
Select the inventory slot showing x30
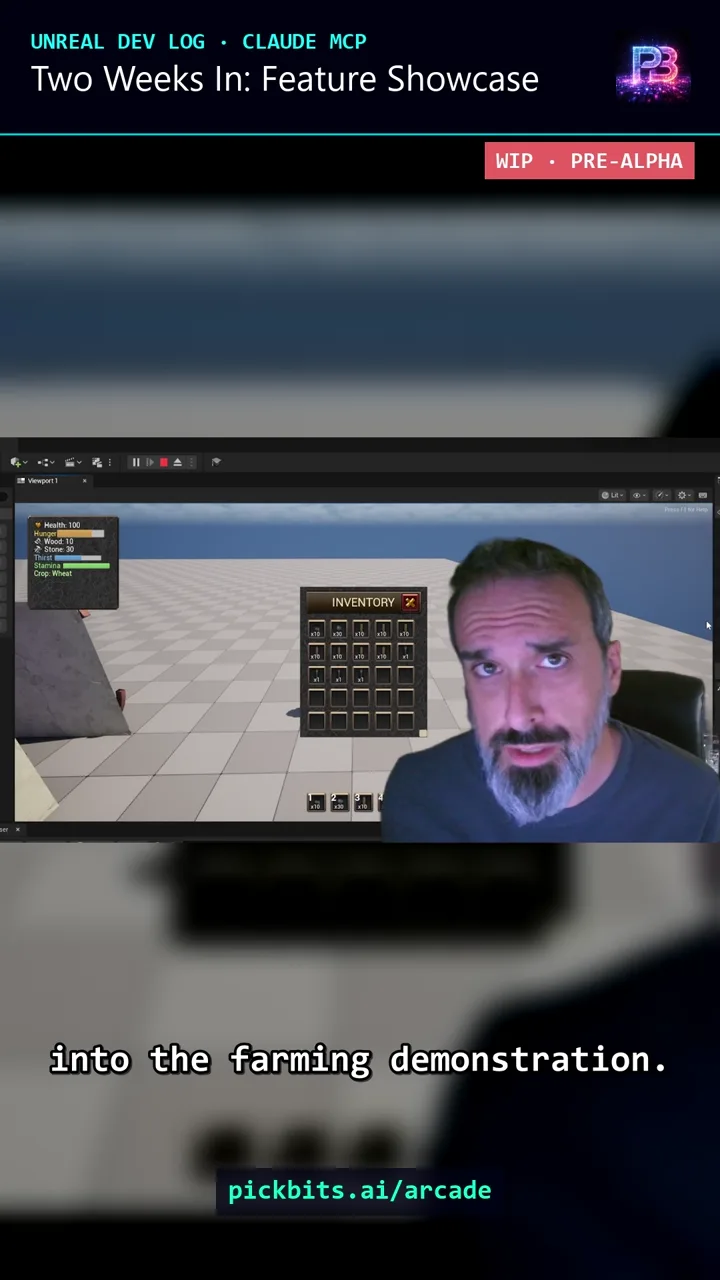(338, 629)
